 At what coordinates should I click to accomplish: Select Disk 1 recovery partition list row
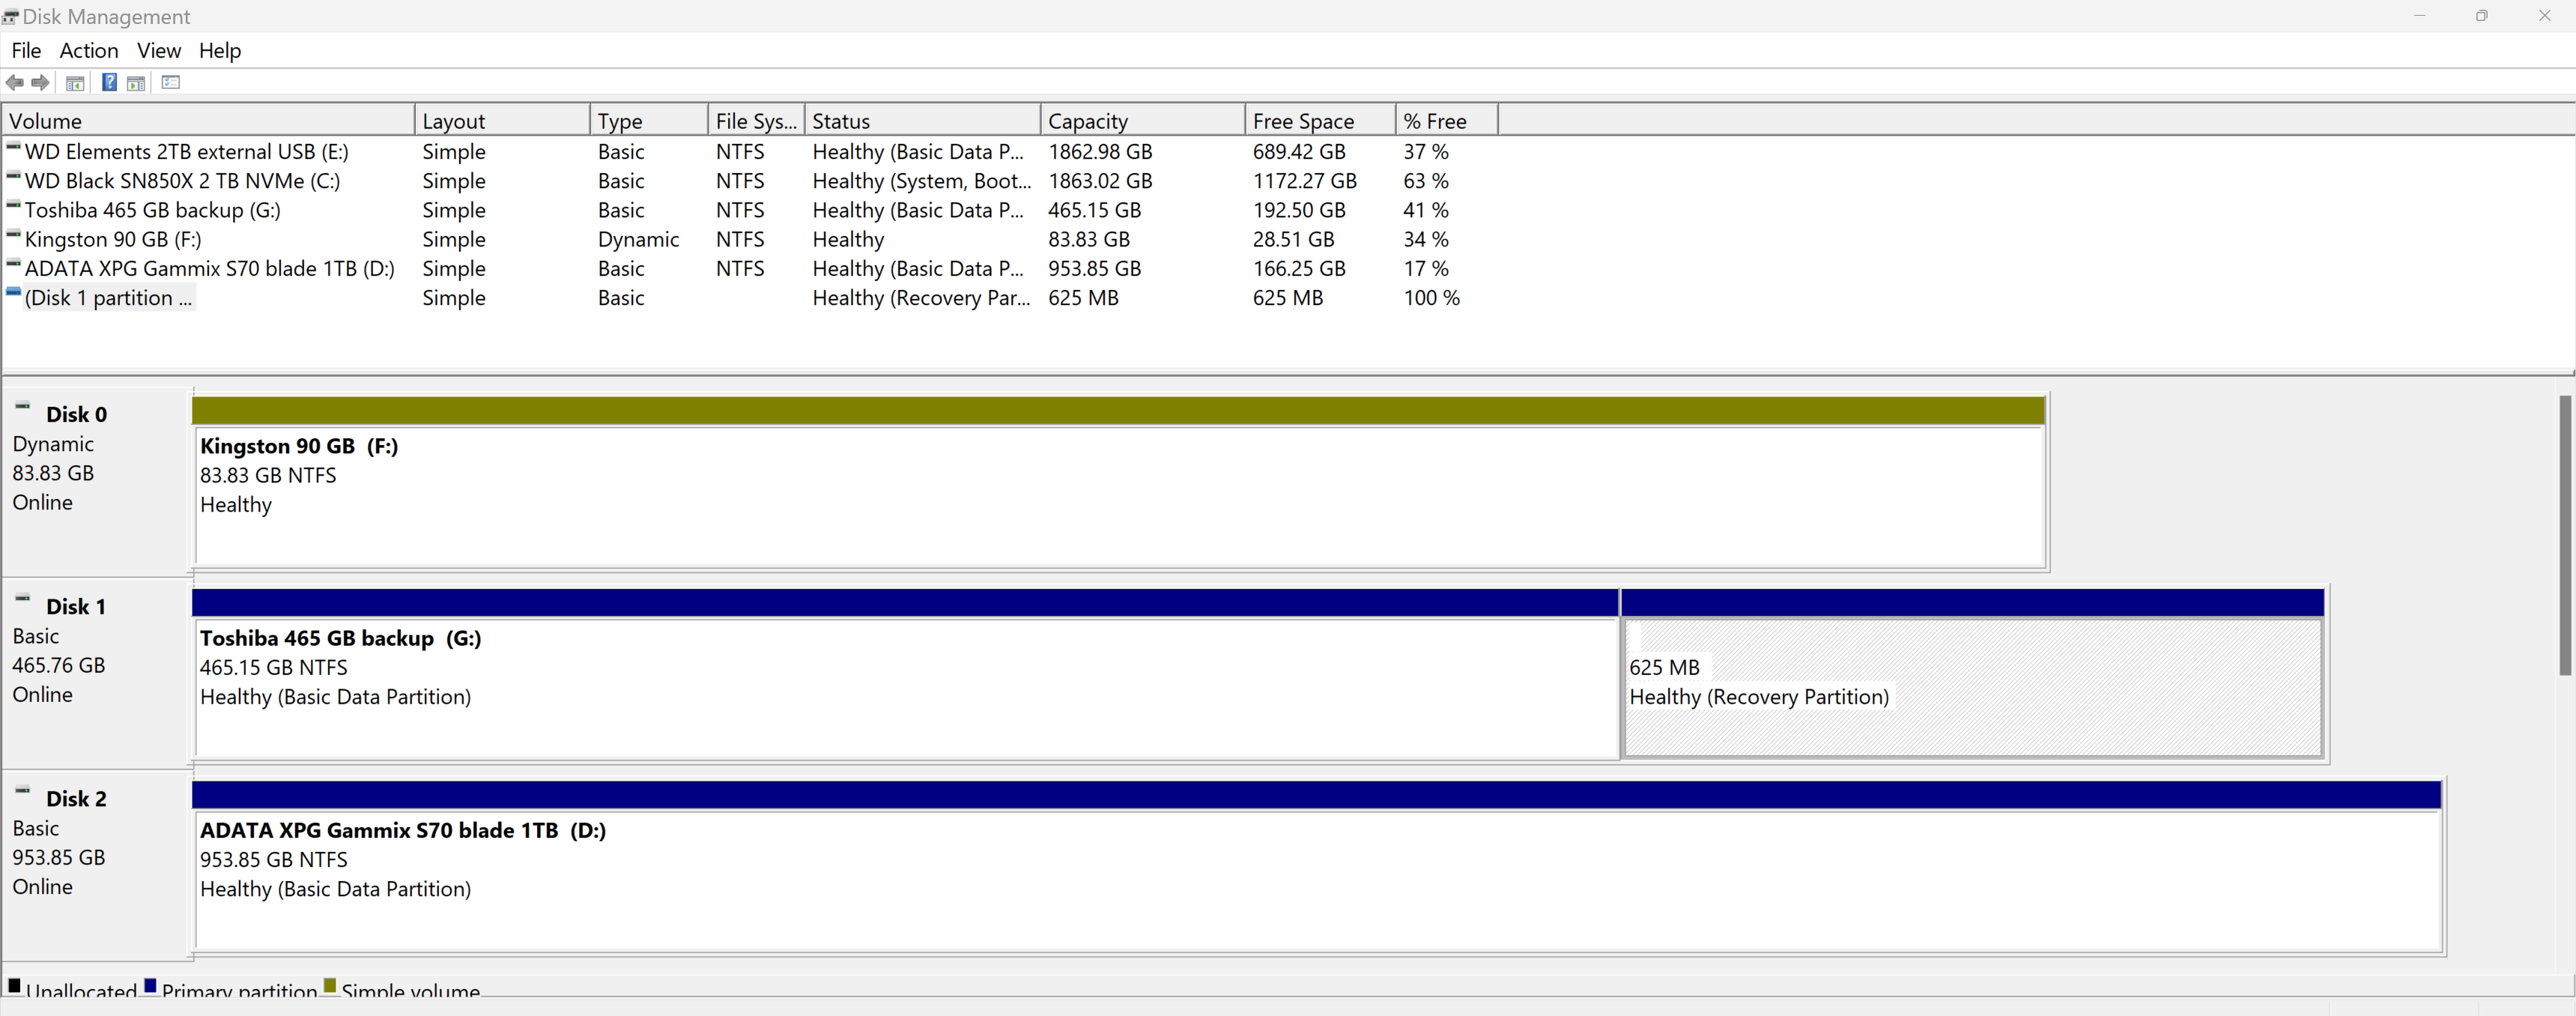pyautogui.click(x=108, y=298)
